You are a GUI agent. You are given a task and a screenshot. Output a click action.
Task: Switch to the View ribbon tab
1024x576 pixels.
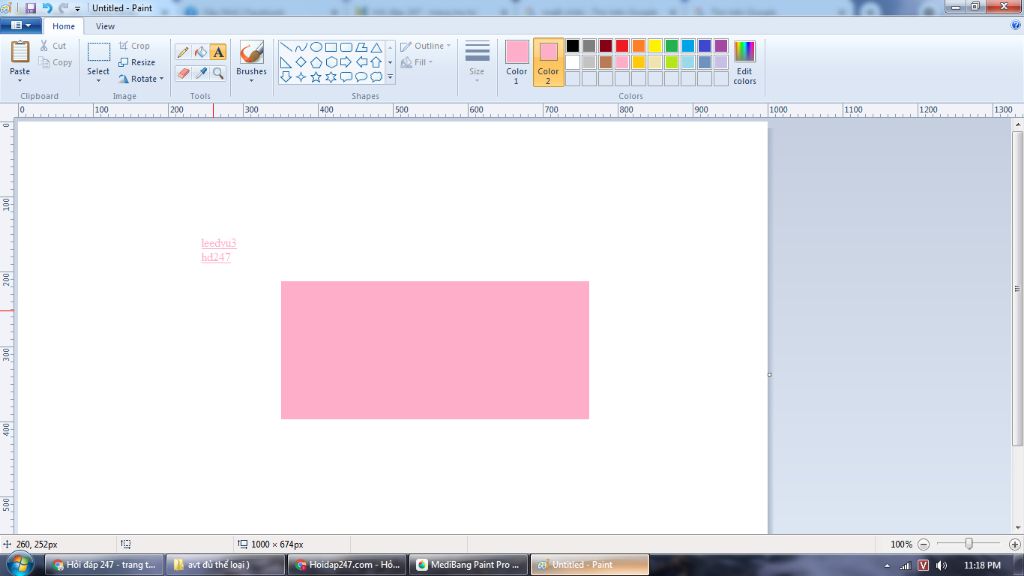coord(105,26)
